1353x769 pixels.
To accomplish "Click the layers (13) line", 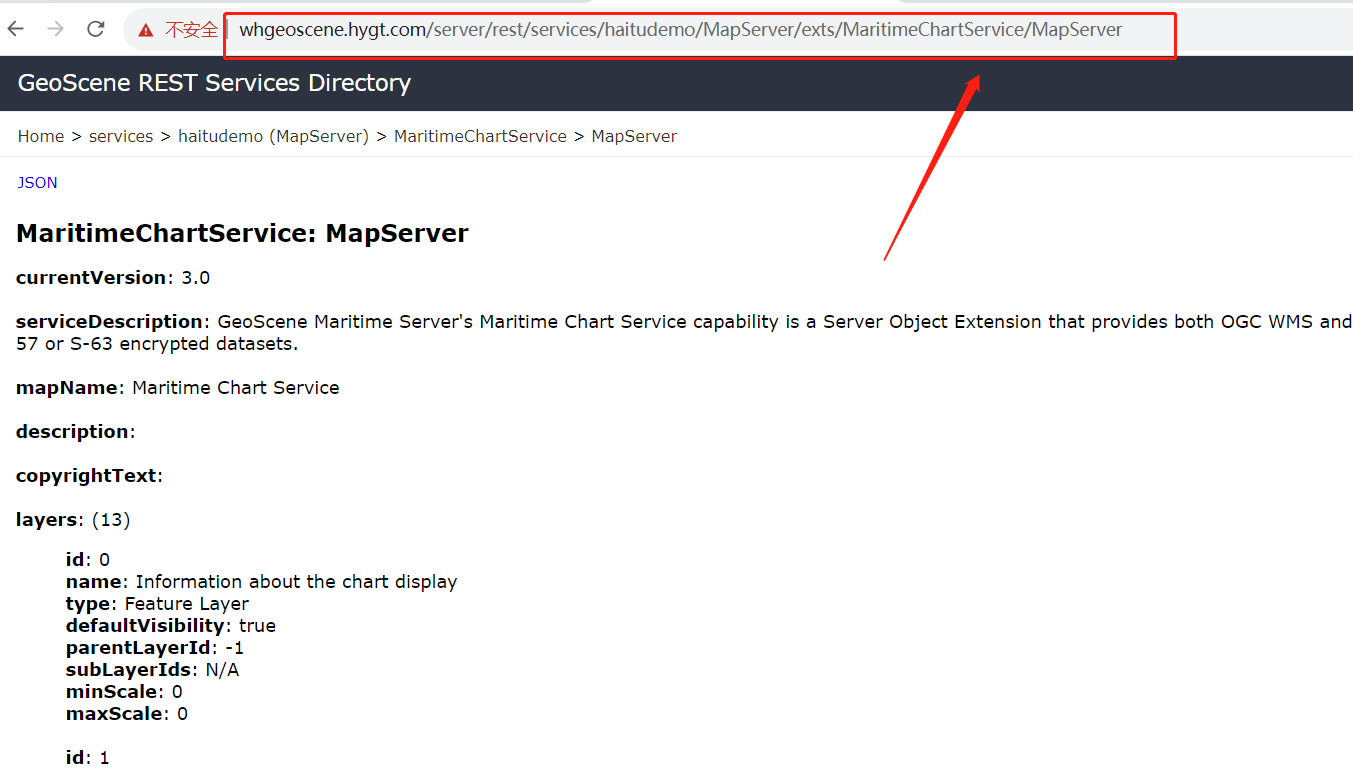I will pos(73,520).
